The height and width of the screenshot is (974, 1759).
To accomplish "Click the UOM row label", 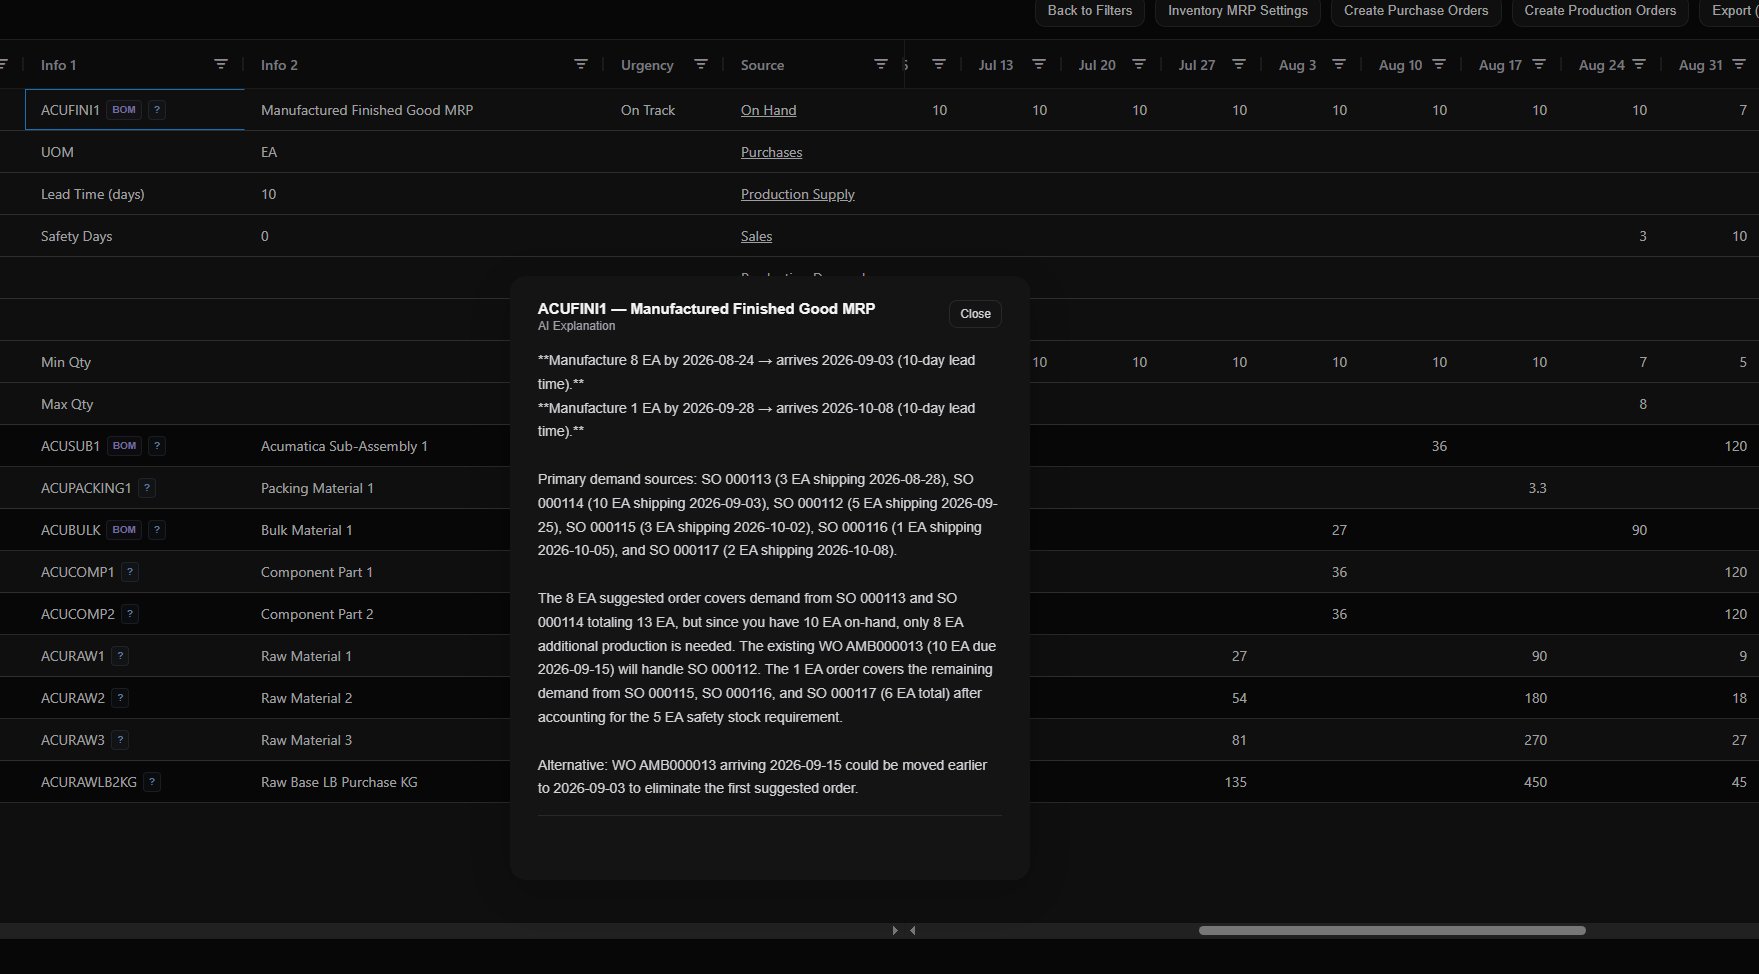I will (x=57, y=152).
